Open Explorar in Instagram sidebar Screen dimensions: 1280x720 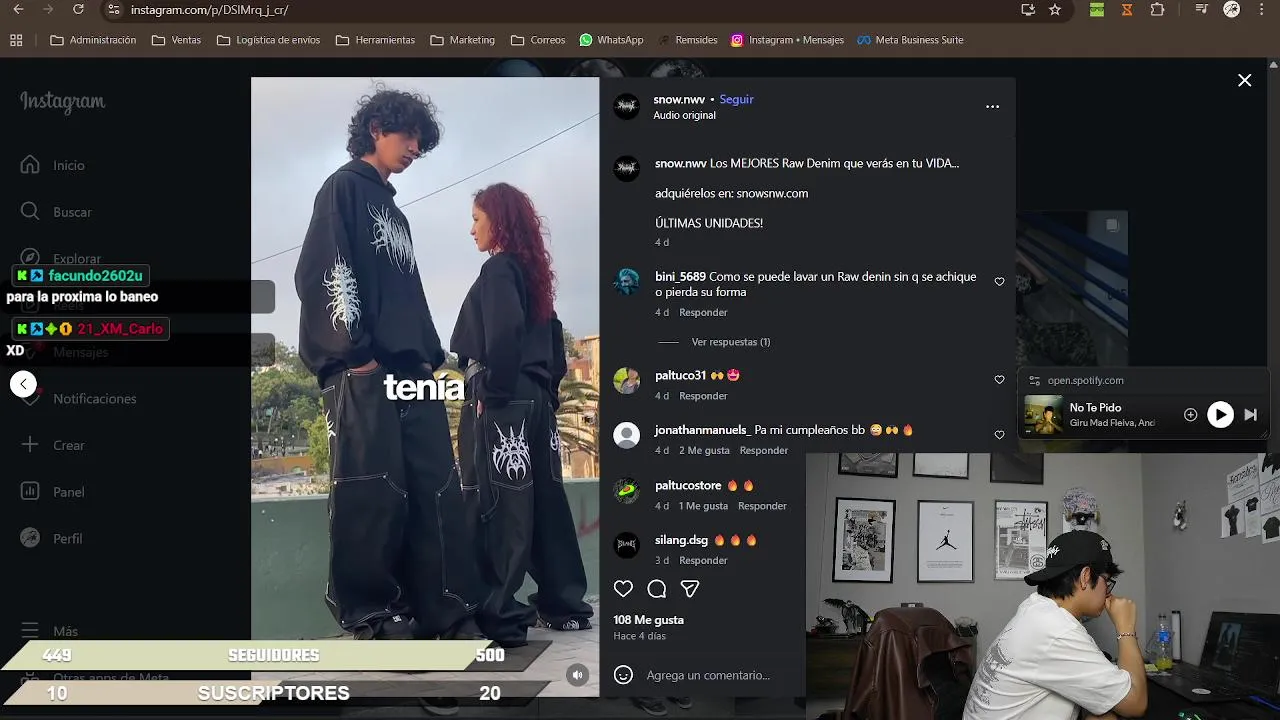tap(62, 258)
